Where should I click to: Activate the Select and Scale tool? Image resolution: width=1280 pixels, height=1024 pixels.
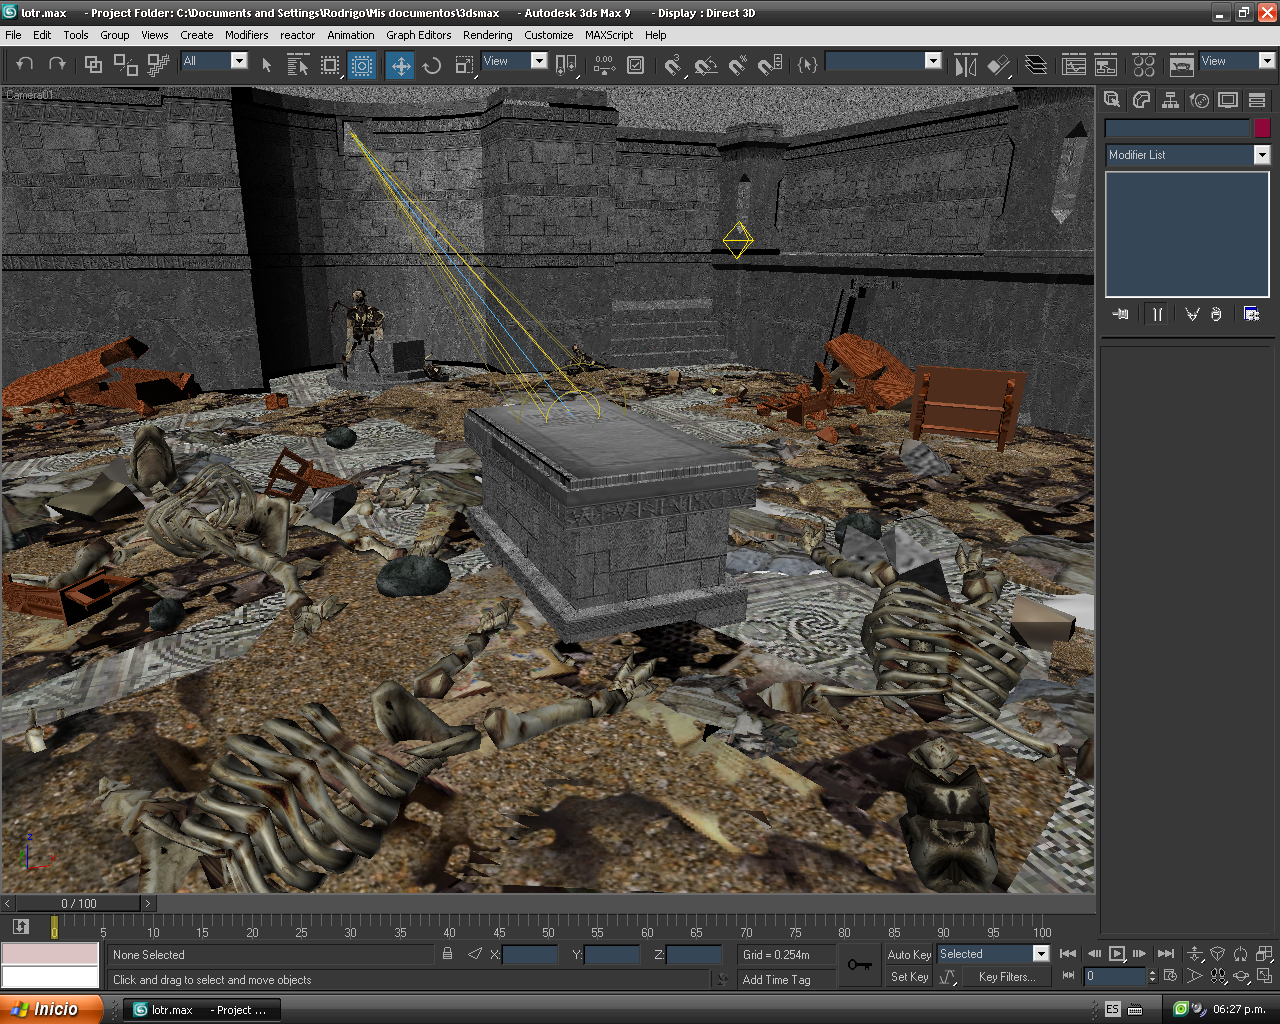point(464,65)
